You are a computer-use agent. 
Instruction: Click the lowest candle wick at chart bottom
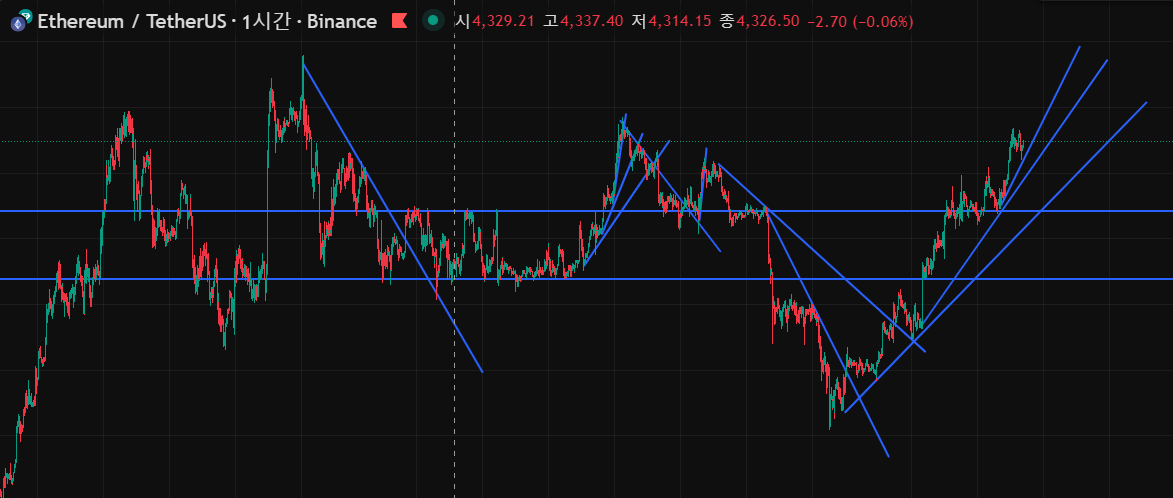point(831,425)
